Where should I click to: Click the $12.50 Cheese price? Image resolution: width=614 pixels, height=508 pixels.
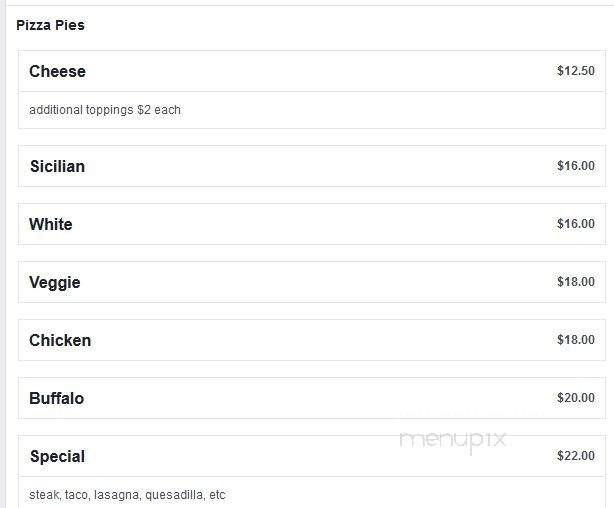(x=576, y=71)
